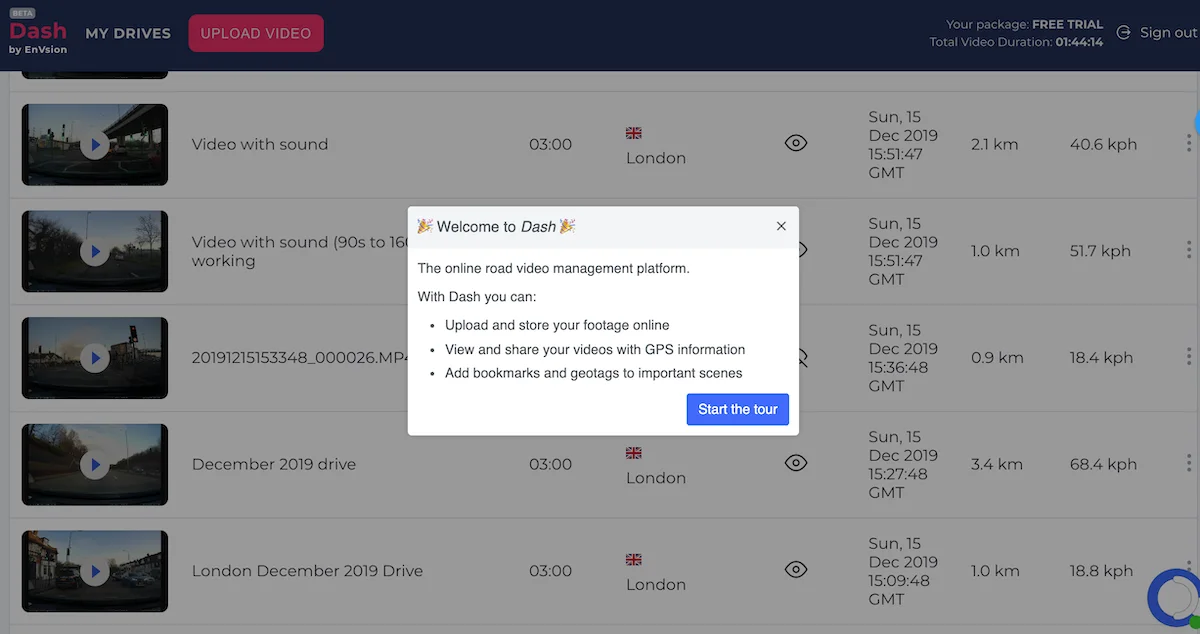Play the 'December 2019 drive' video thumbnail
The image size is (1200, 634).
click(x=95, y=465)
